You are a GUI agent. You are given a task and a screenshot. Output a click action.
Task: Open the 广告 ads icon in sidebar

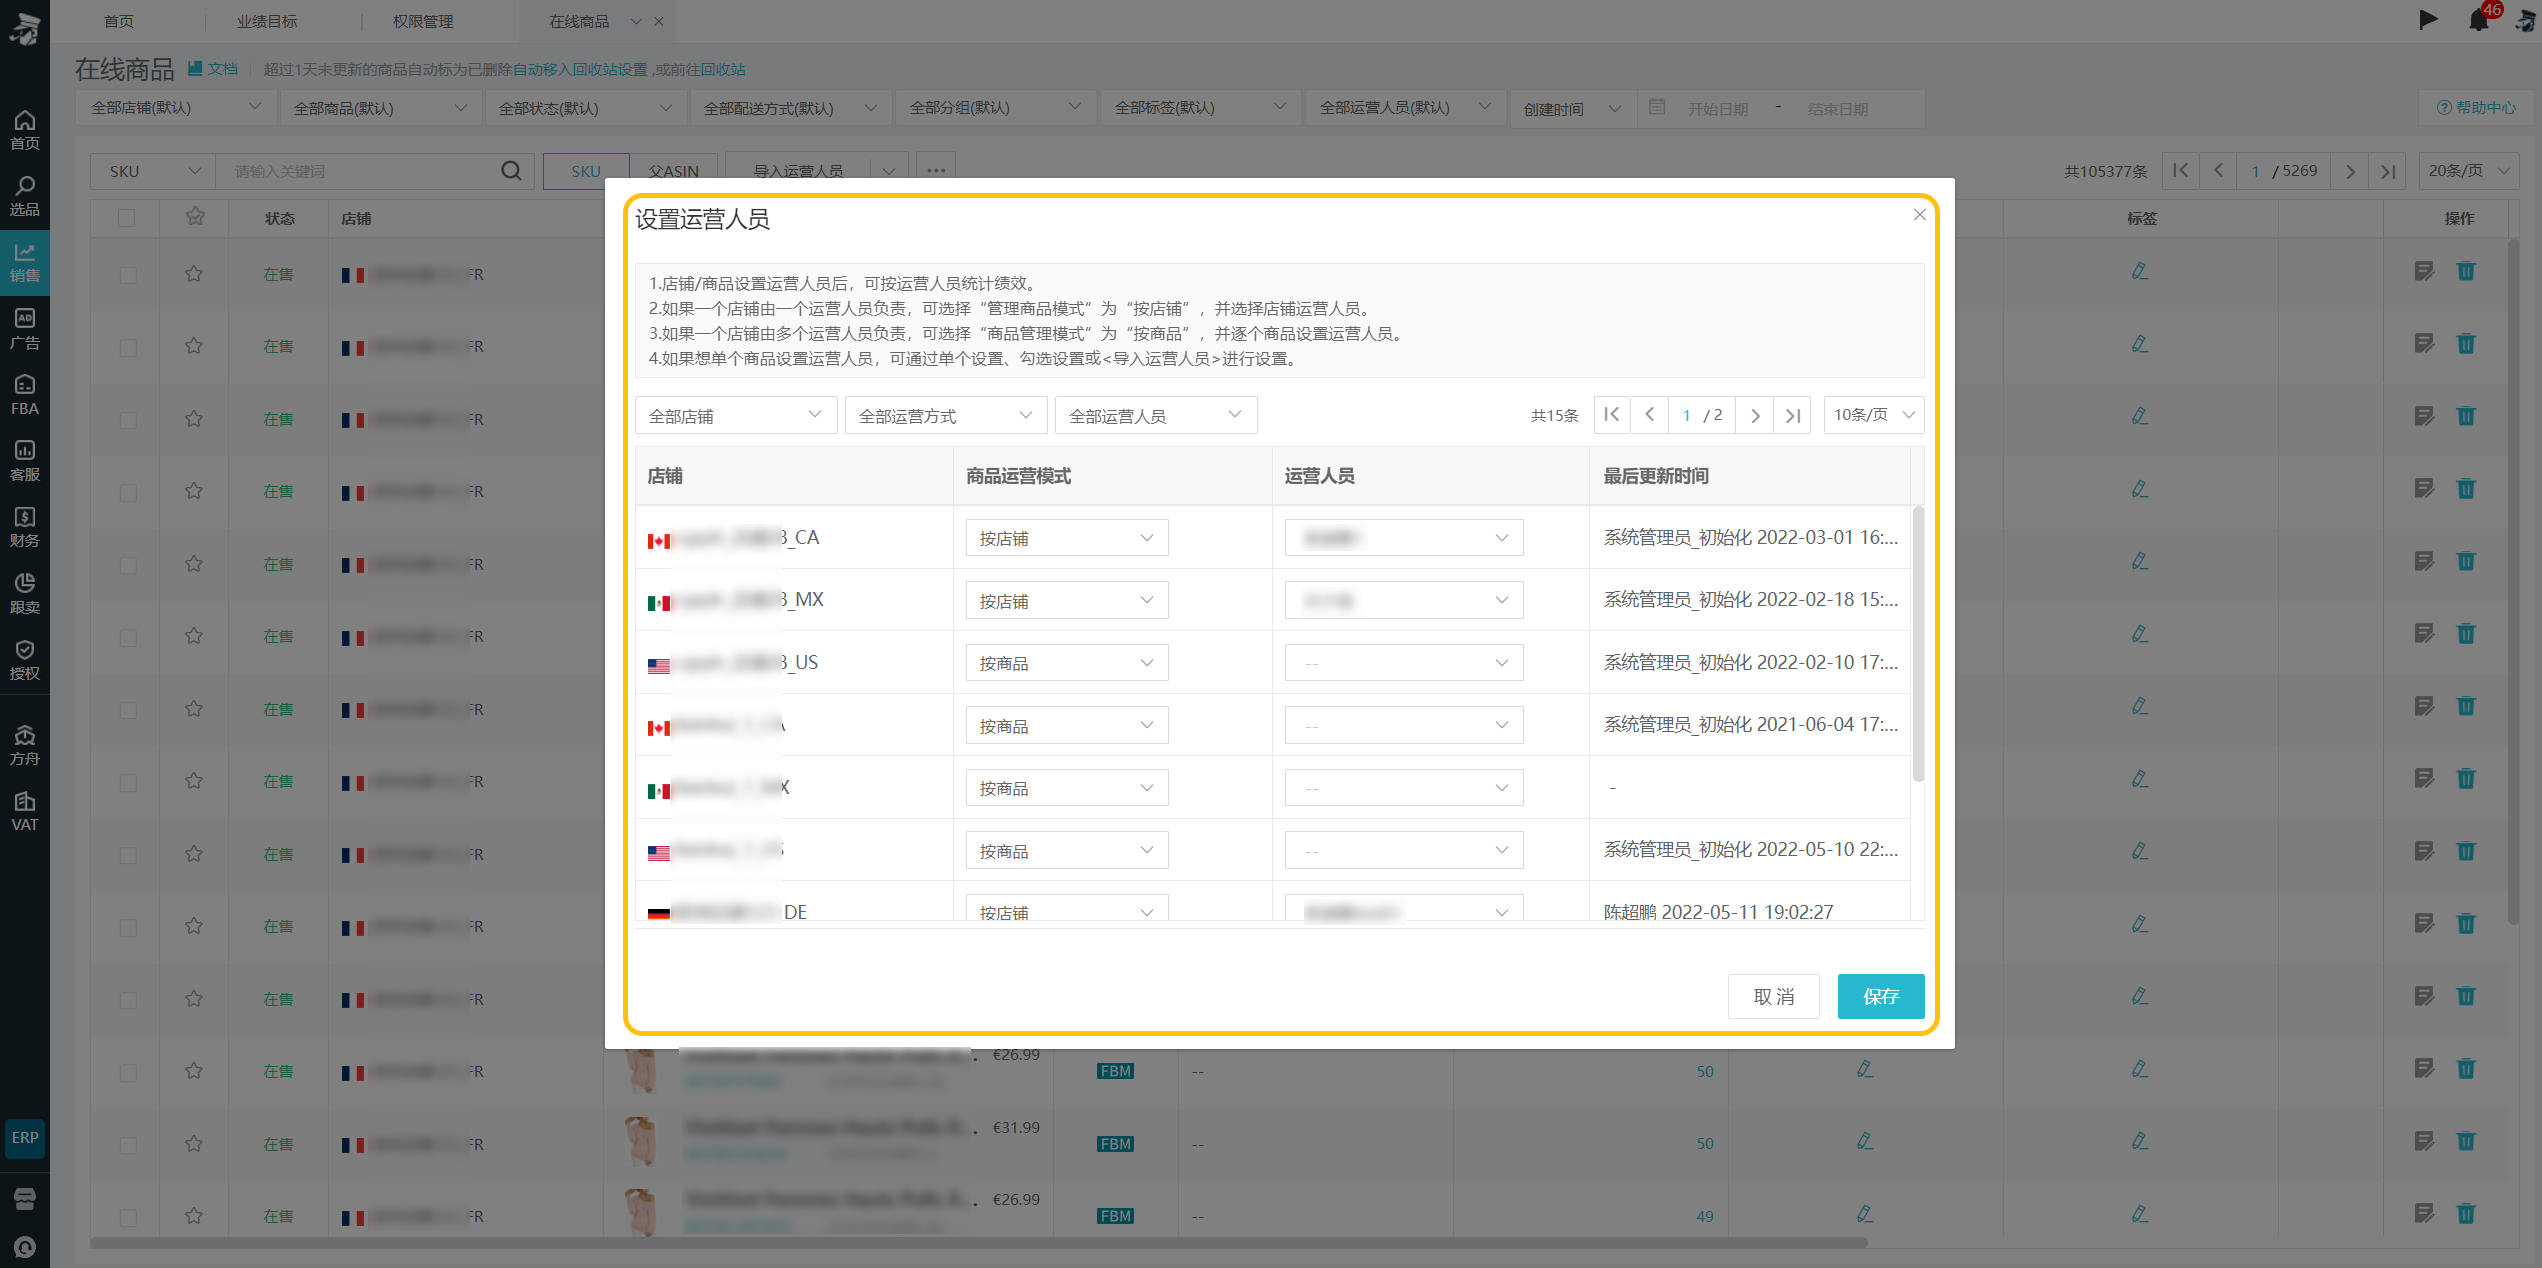click(x=25, y=329)
